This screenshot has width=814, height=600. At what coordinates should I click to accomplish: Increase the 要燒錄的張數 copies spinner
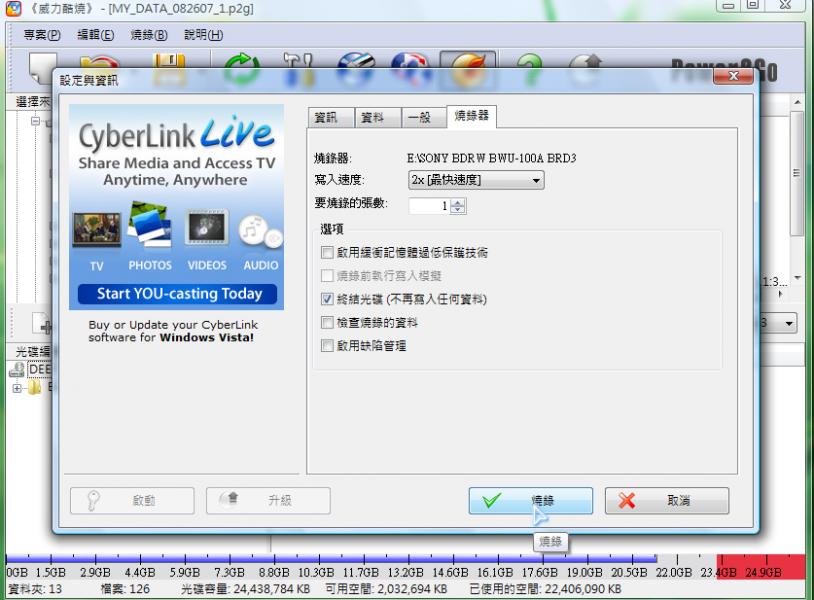459,201
